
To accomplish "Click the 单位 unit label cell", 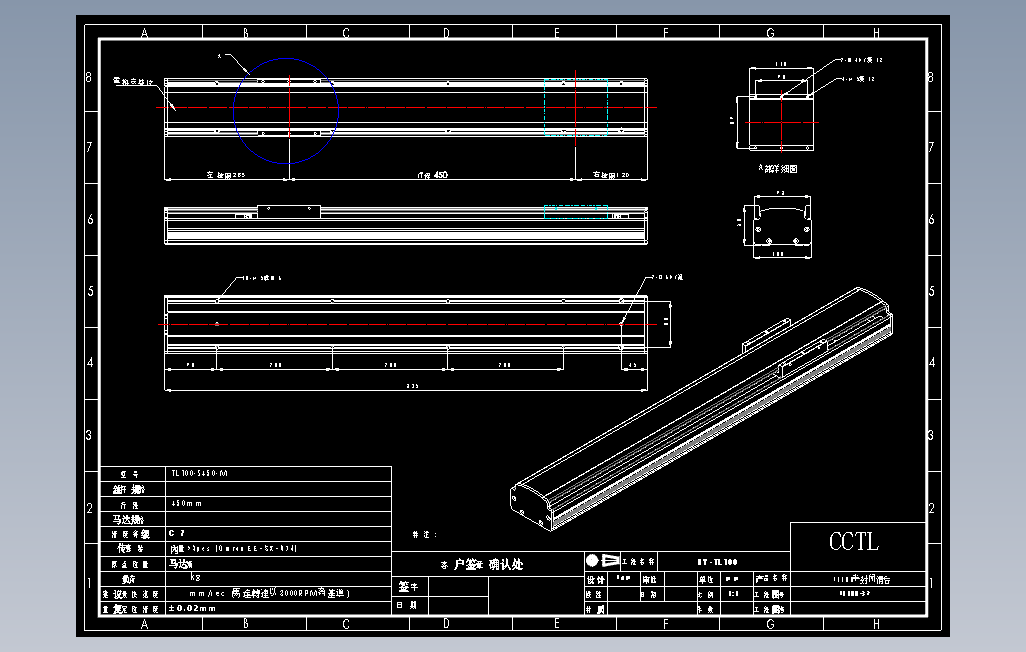I will click(x=707, y=579).
